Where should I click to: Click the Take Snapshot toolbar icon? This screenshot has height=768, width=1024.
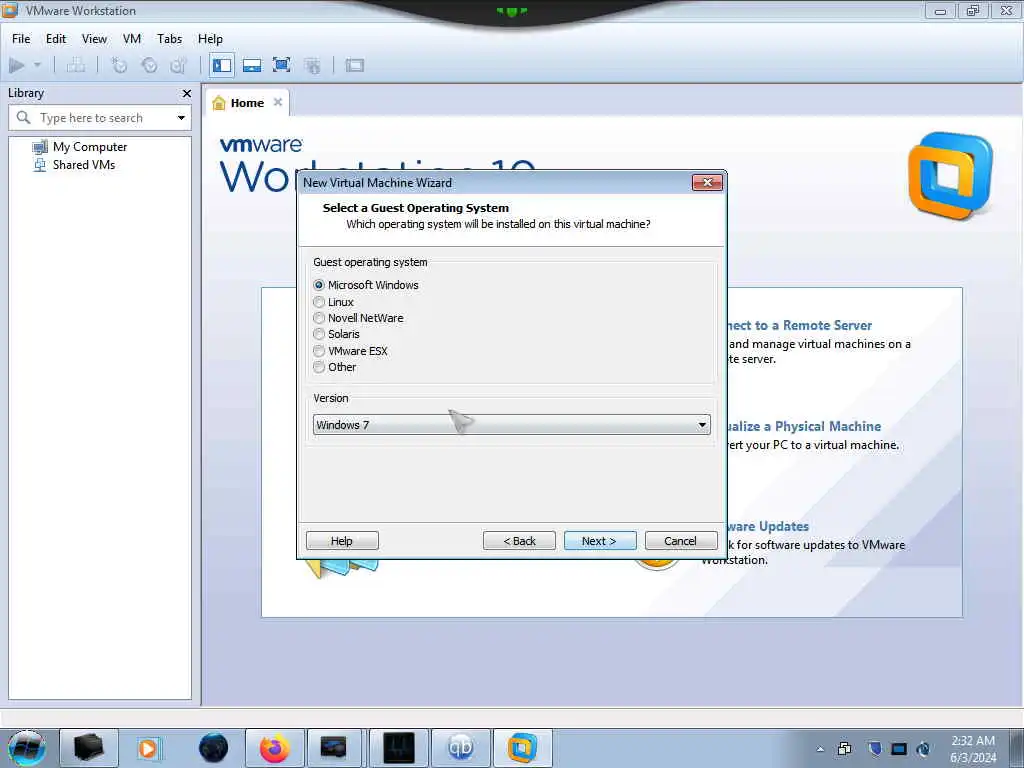(x=119, y=65)
